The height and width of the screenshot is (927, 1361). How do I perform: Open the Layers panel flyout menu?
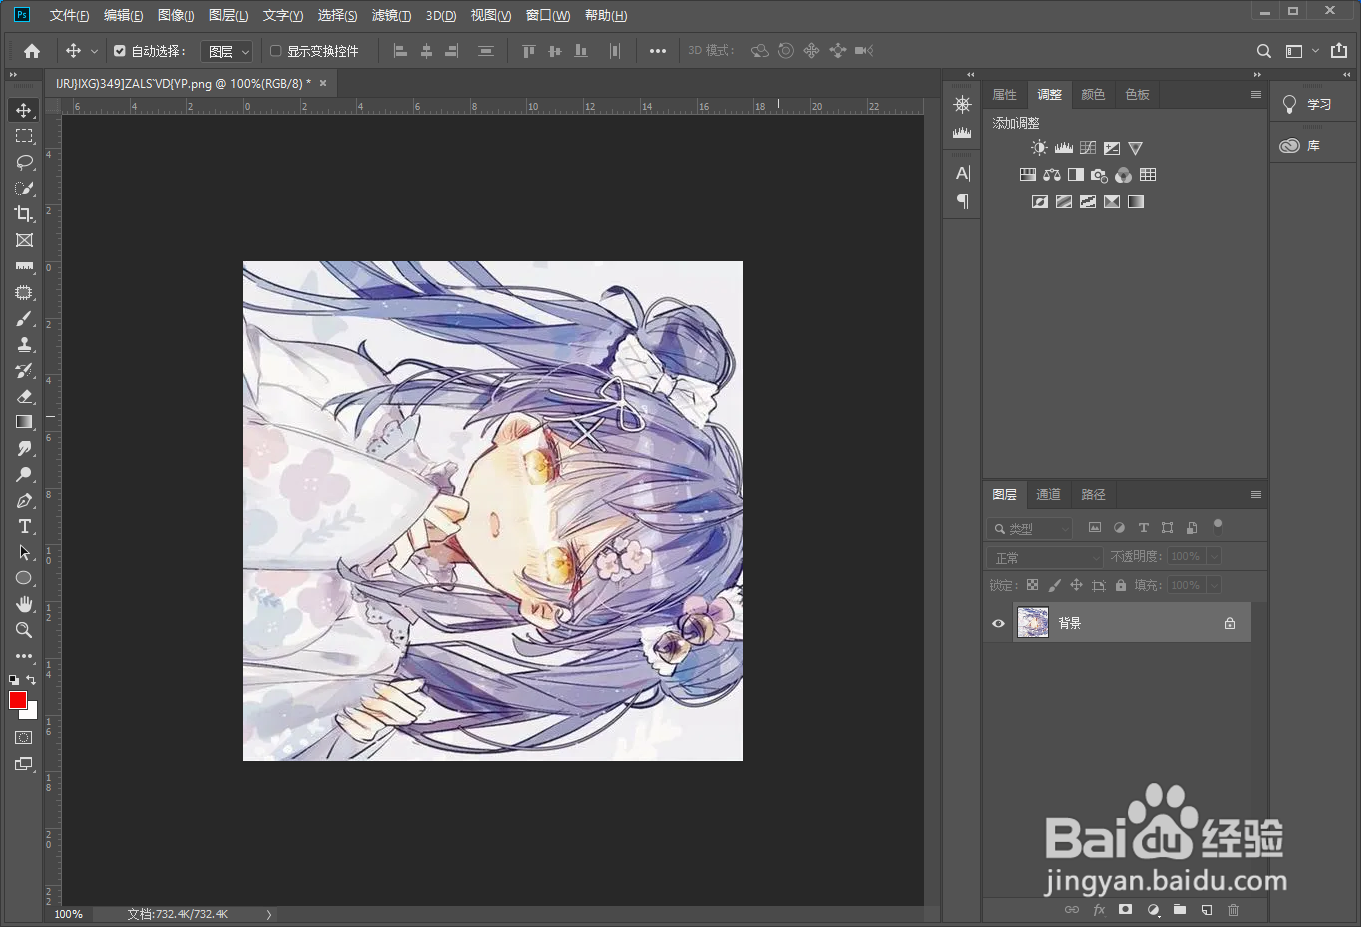[x=1256, y=495]
